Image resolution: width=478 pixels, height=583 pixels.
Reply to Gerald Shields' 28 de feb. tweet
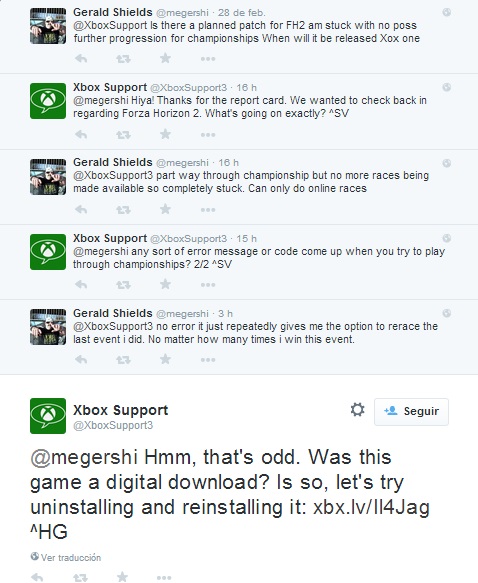[x=81, y=58]
